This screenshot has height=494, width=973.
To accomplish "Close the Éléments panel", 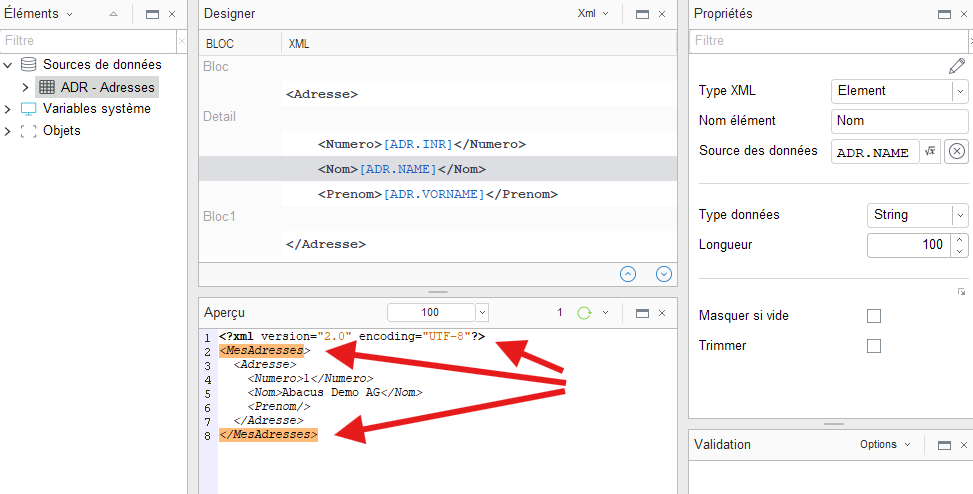I will pyautogui.click(x=172, y=14).
